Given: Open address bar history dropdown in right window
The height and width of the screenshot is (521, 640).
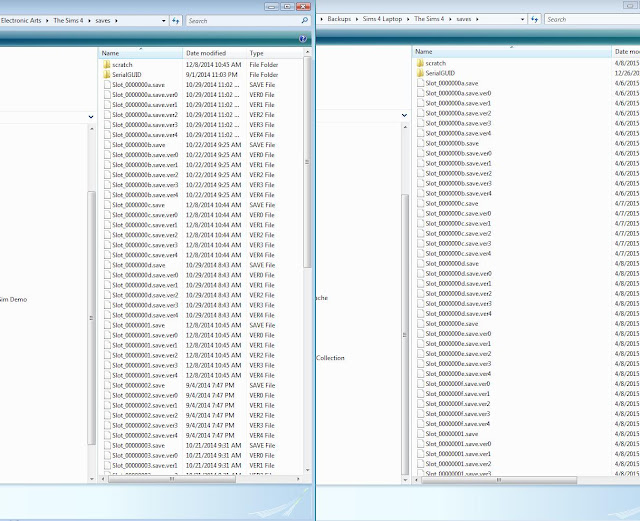Looking at the screenshot, I should [522, 19].
